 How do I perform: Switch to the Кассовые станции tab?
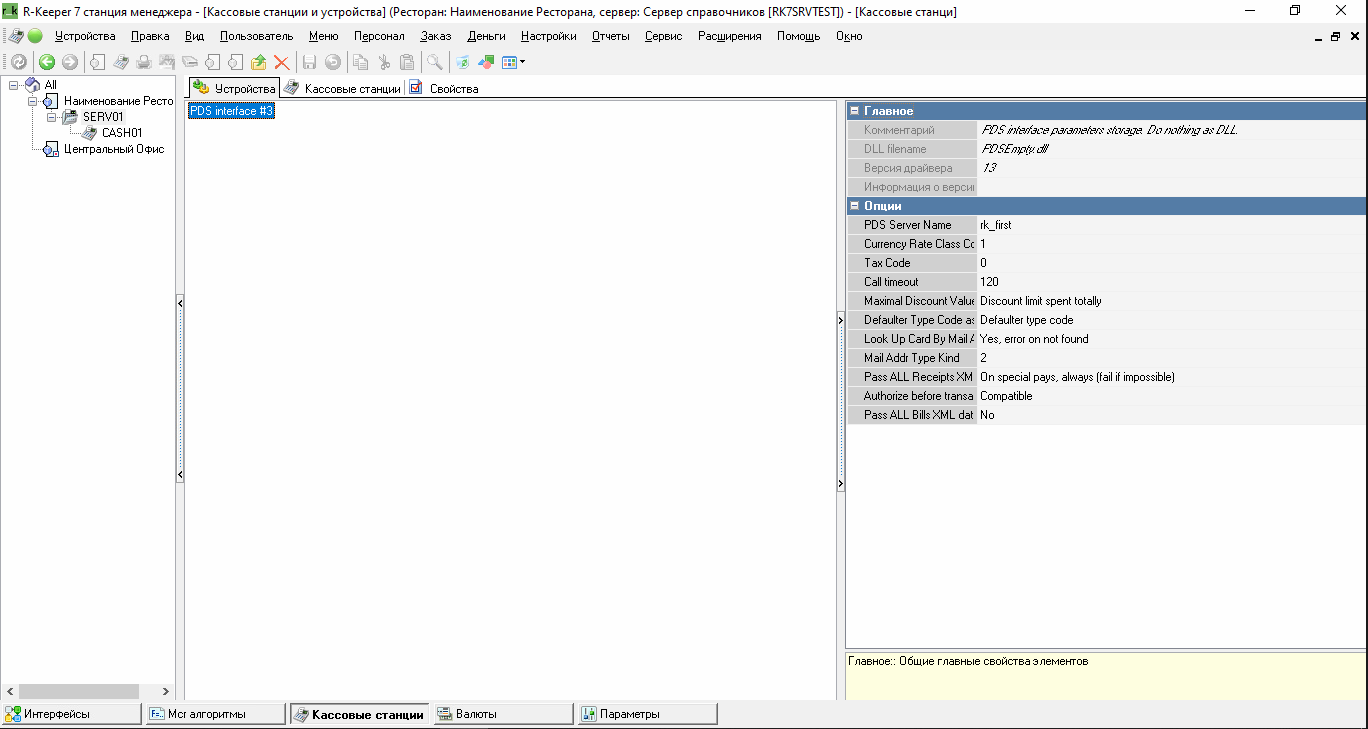tap(342, 88)
